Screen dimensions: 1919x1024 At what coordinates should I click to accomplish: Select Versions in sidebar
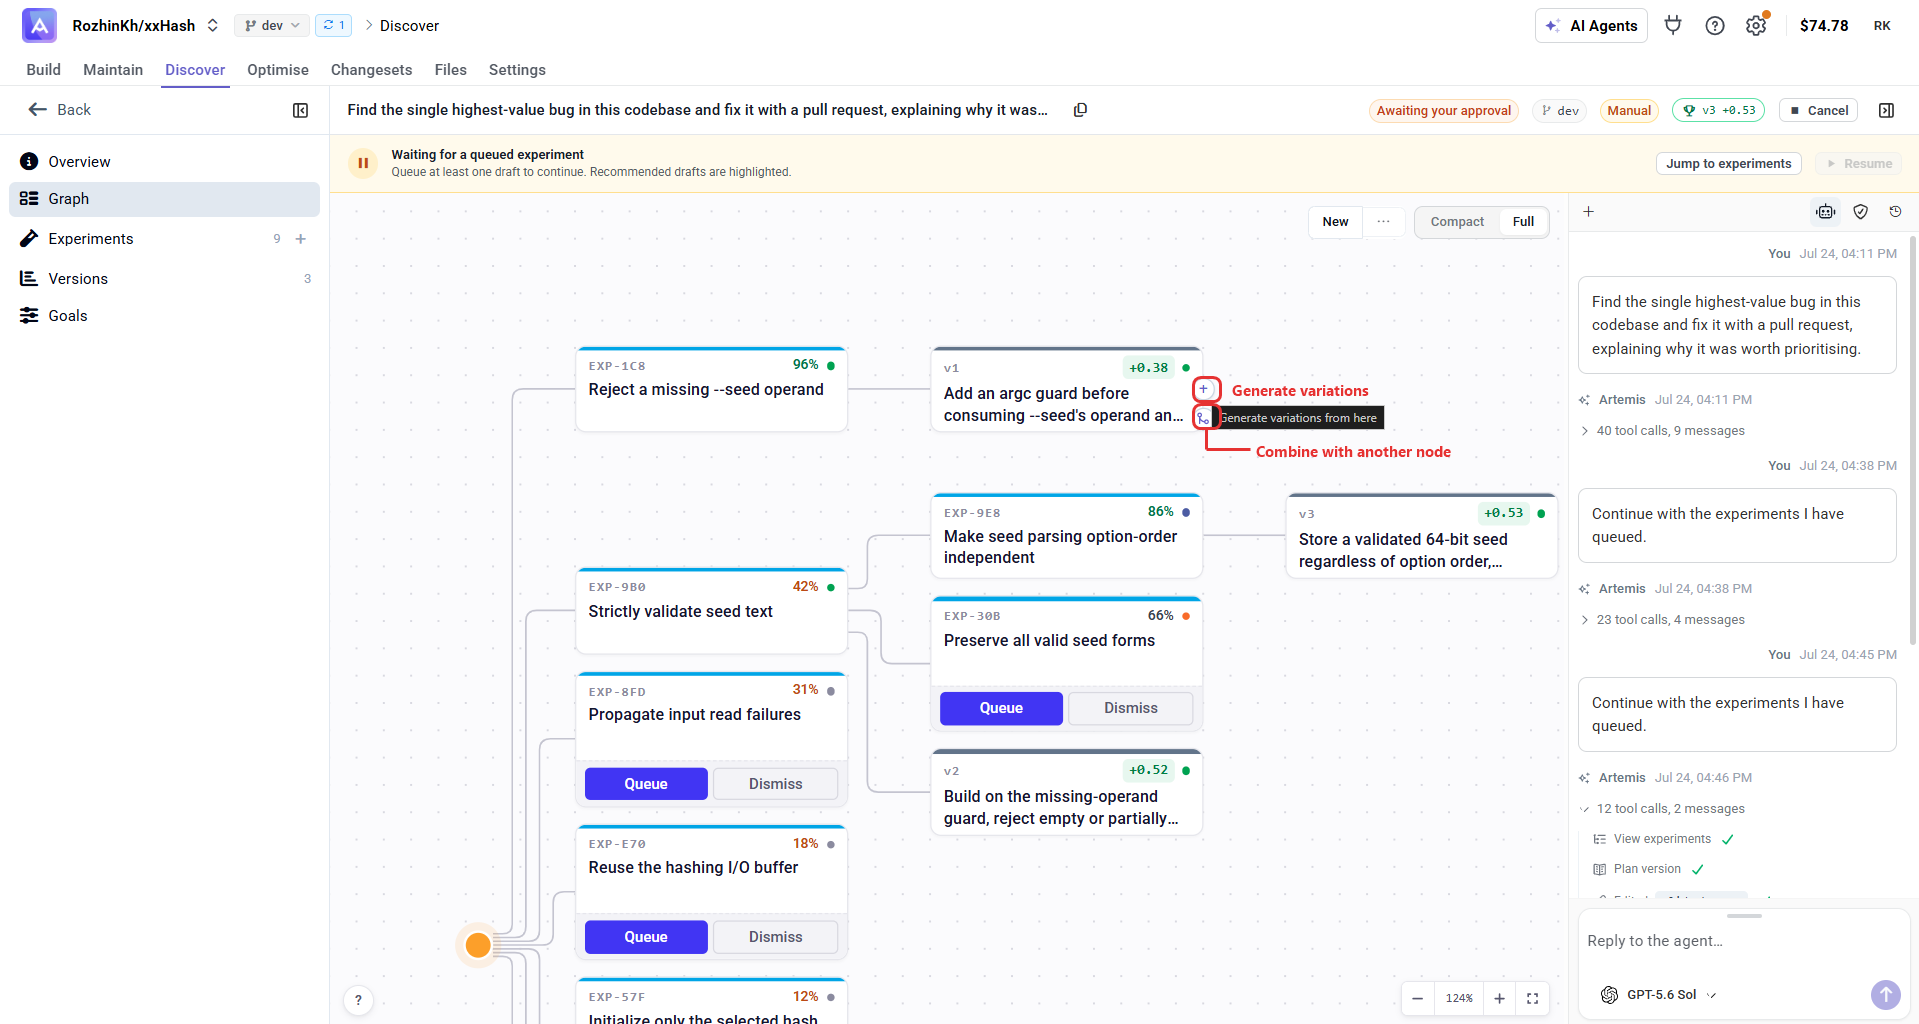point(164,279)
